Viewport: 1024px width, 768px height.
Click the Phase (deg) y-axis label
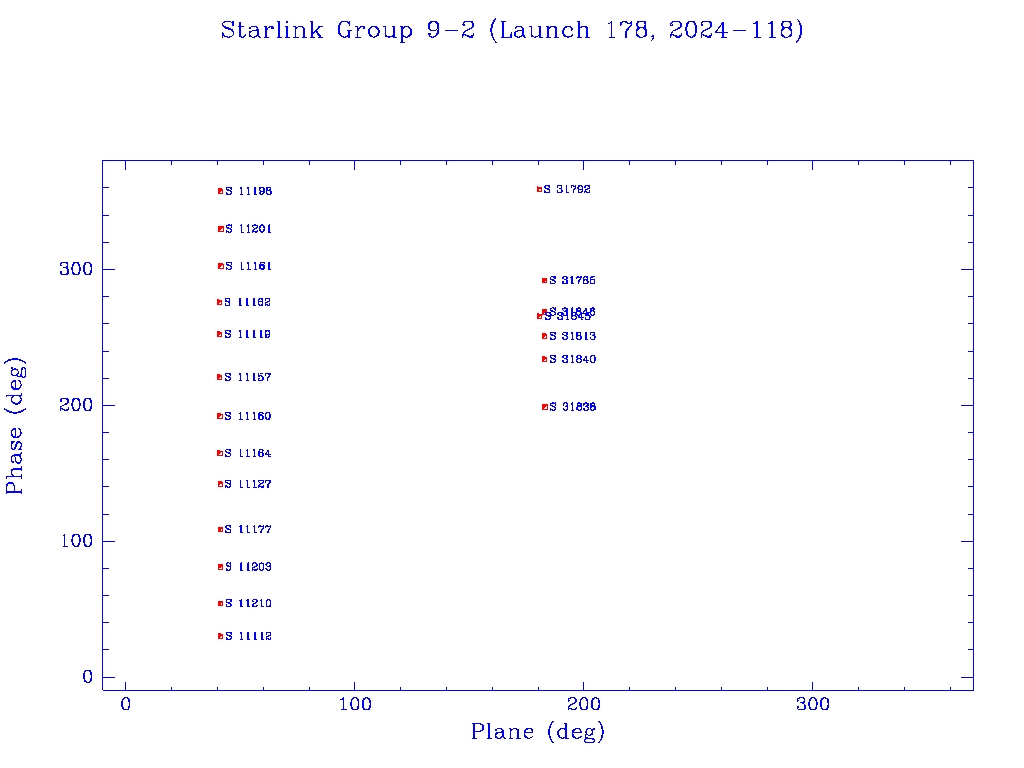pos(15,425)
